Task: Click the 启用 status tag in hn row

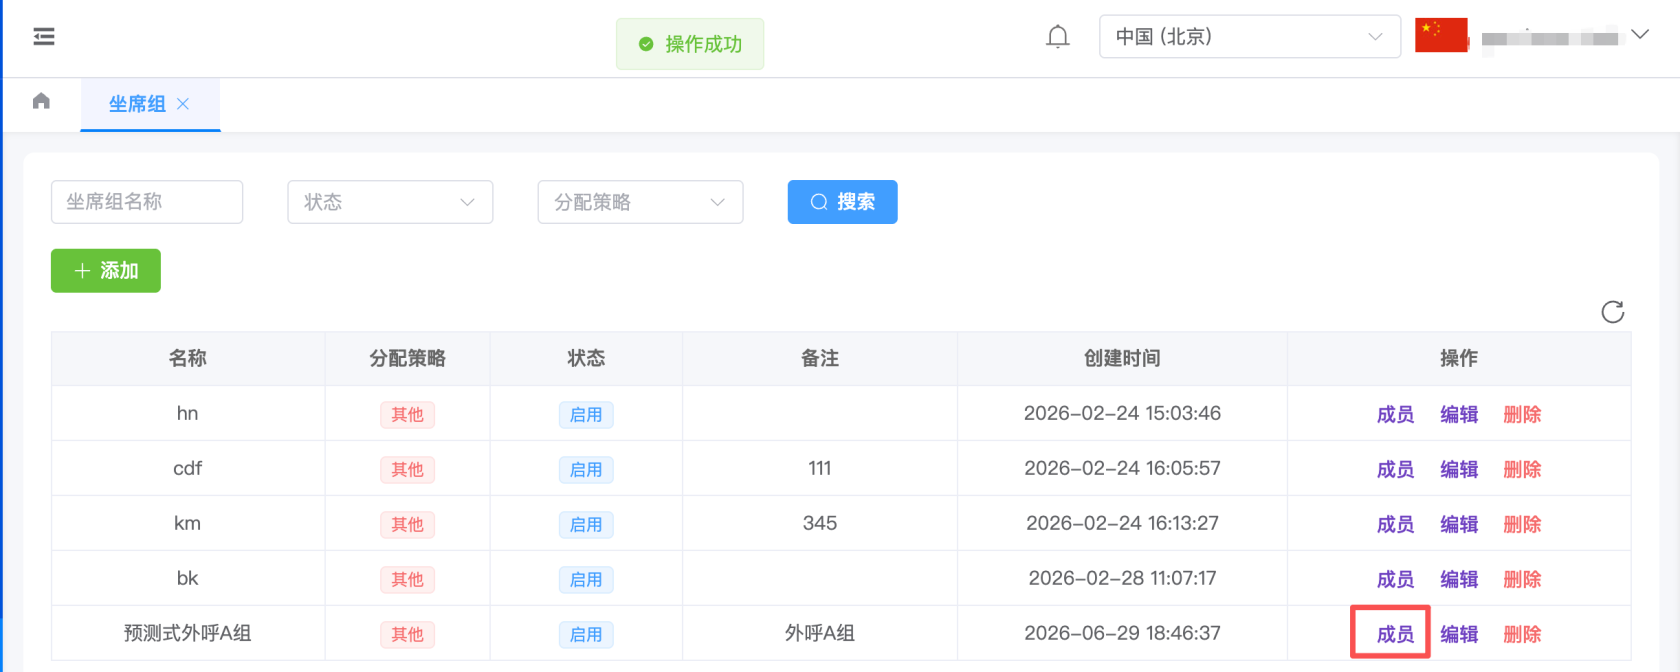Action: click(x=586, y=415)
